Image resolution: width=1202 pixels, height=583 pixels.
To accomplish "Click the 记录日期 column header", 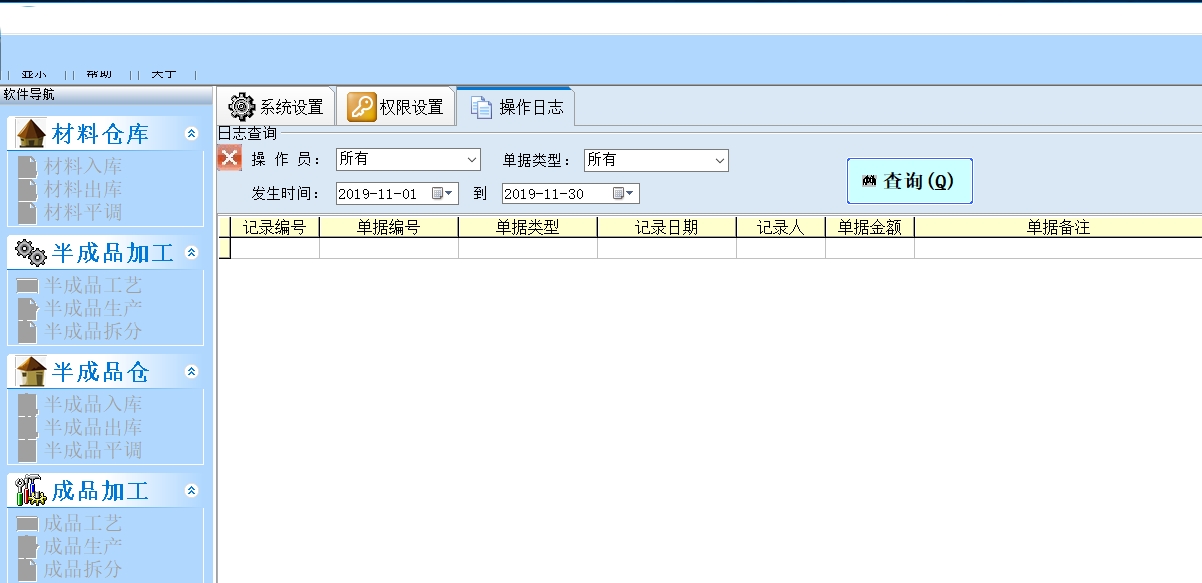I will [x=667, y=227].
